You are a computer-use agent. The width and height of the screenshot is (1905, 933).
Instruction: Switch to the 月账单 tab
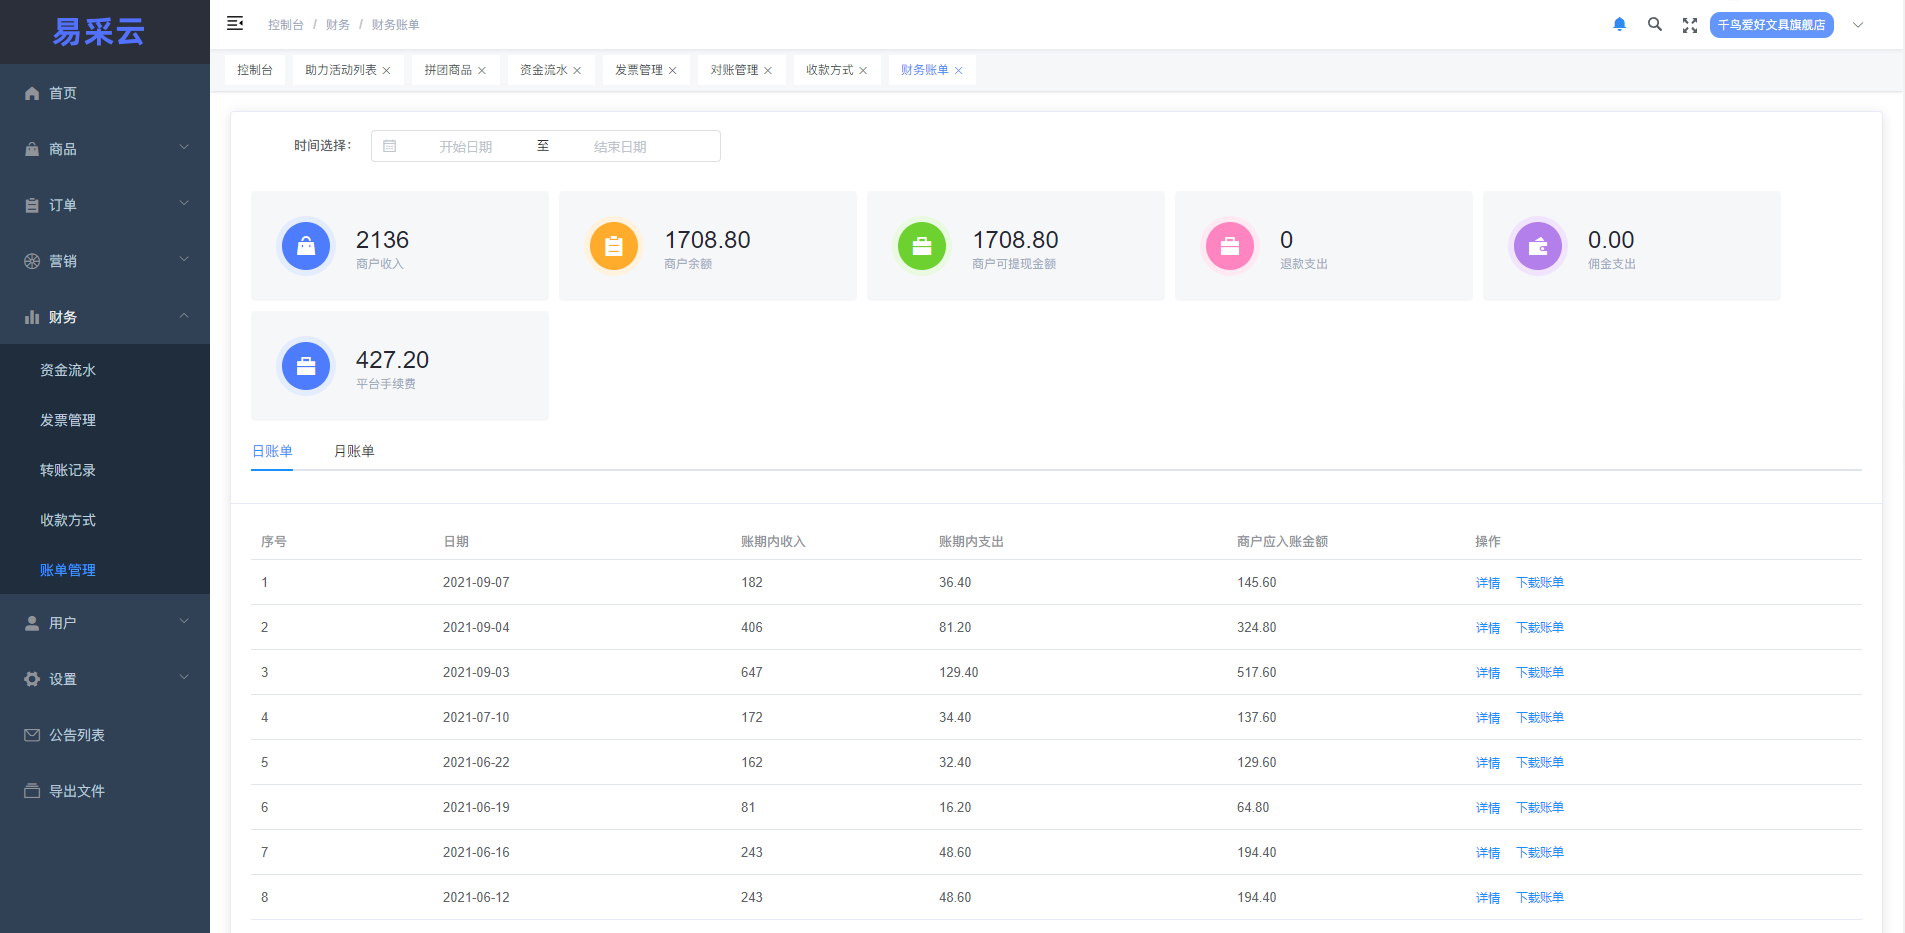(x=354, y=451)
